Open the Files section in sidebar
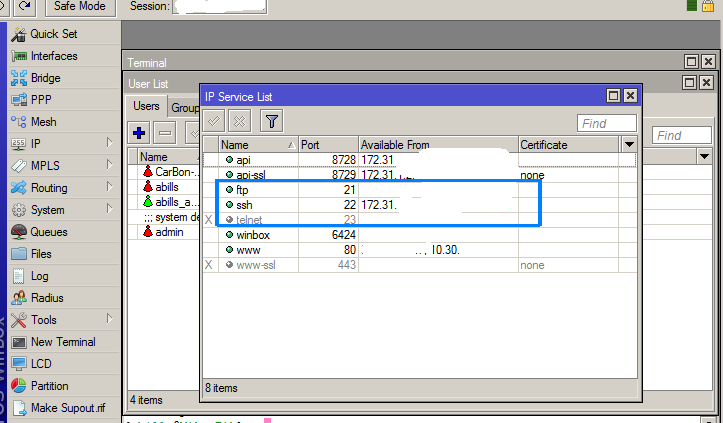The height and width of the screenshot is (423, 723). click(40, 254)
